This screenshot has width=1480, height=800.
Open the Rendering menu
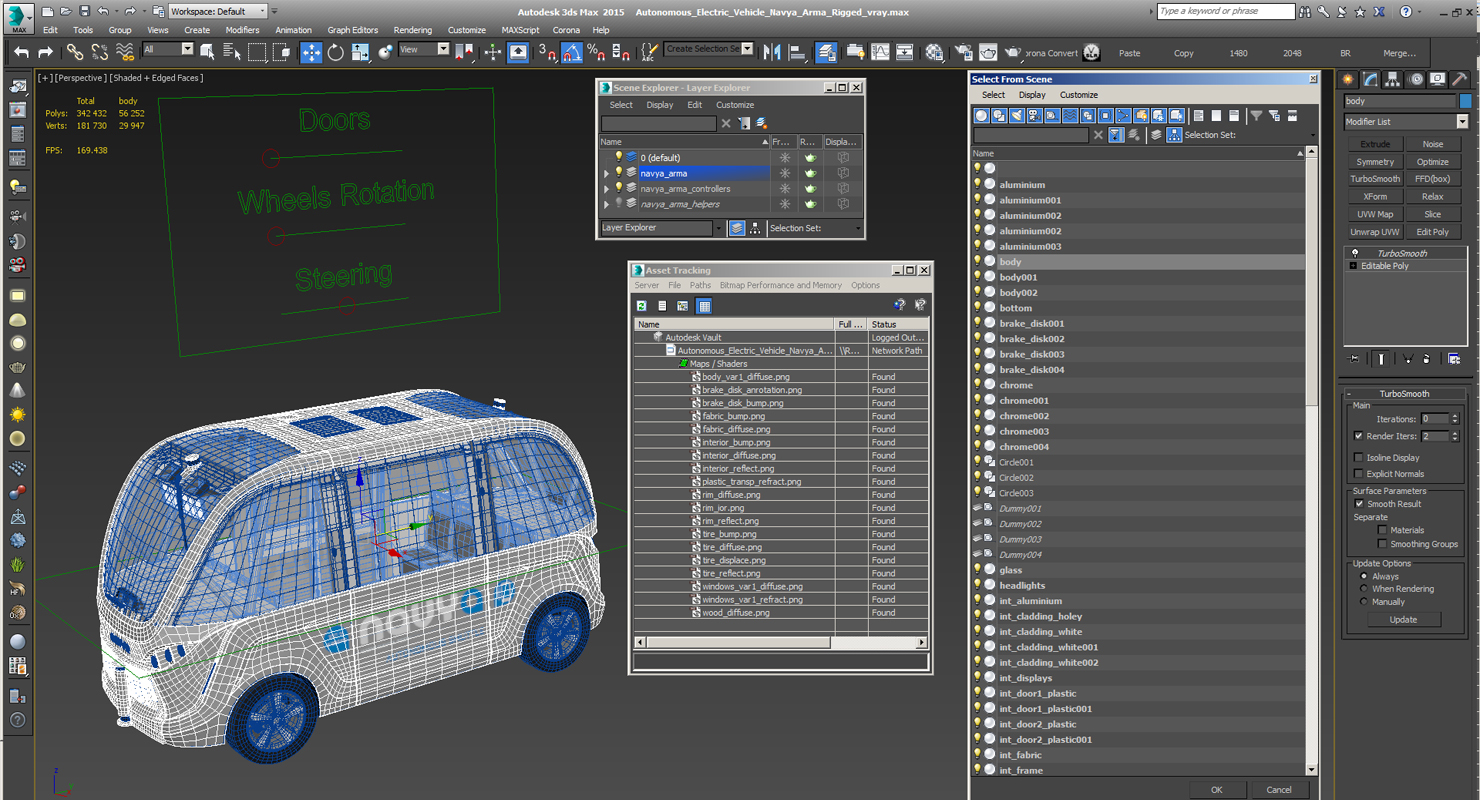click(x=413, y=30)
